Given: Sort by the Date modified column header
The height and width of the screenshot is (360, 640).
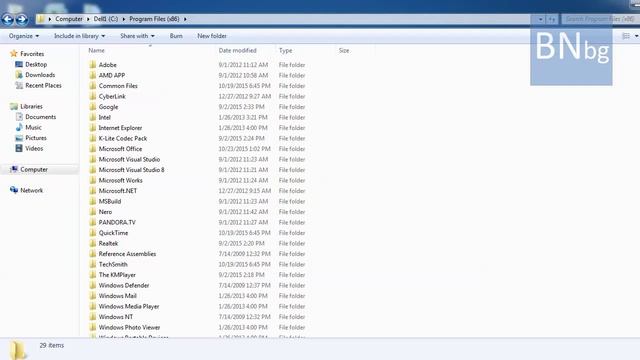Looking at the screenshot, I should click(x=238, y=51).
